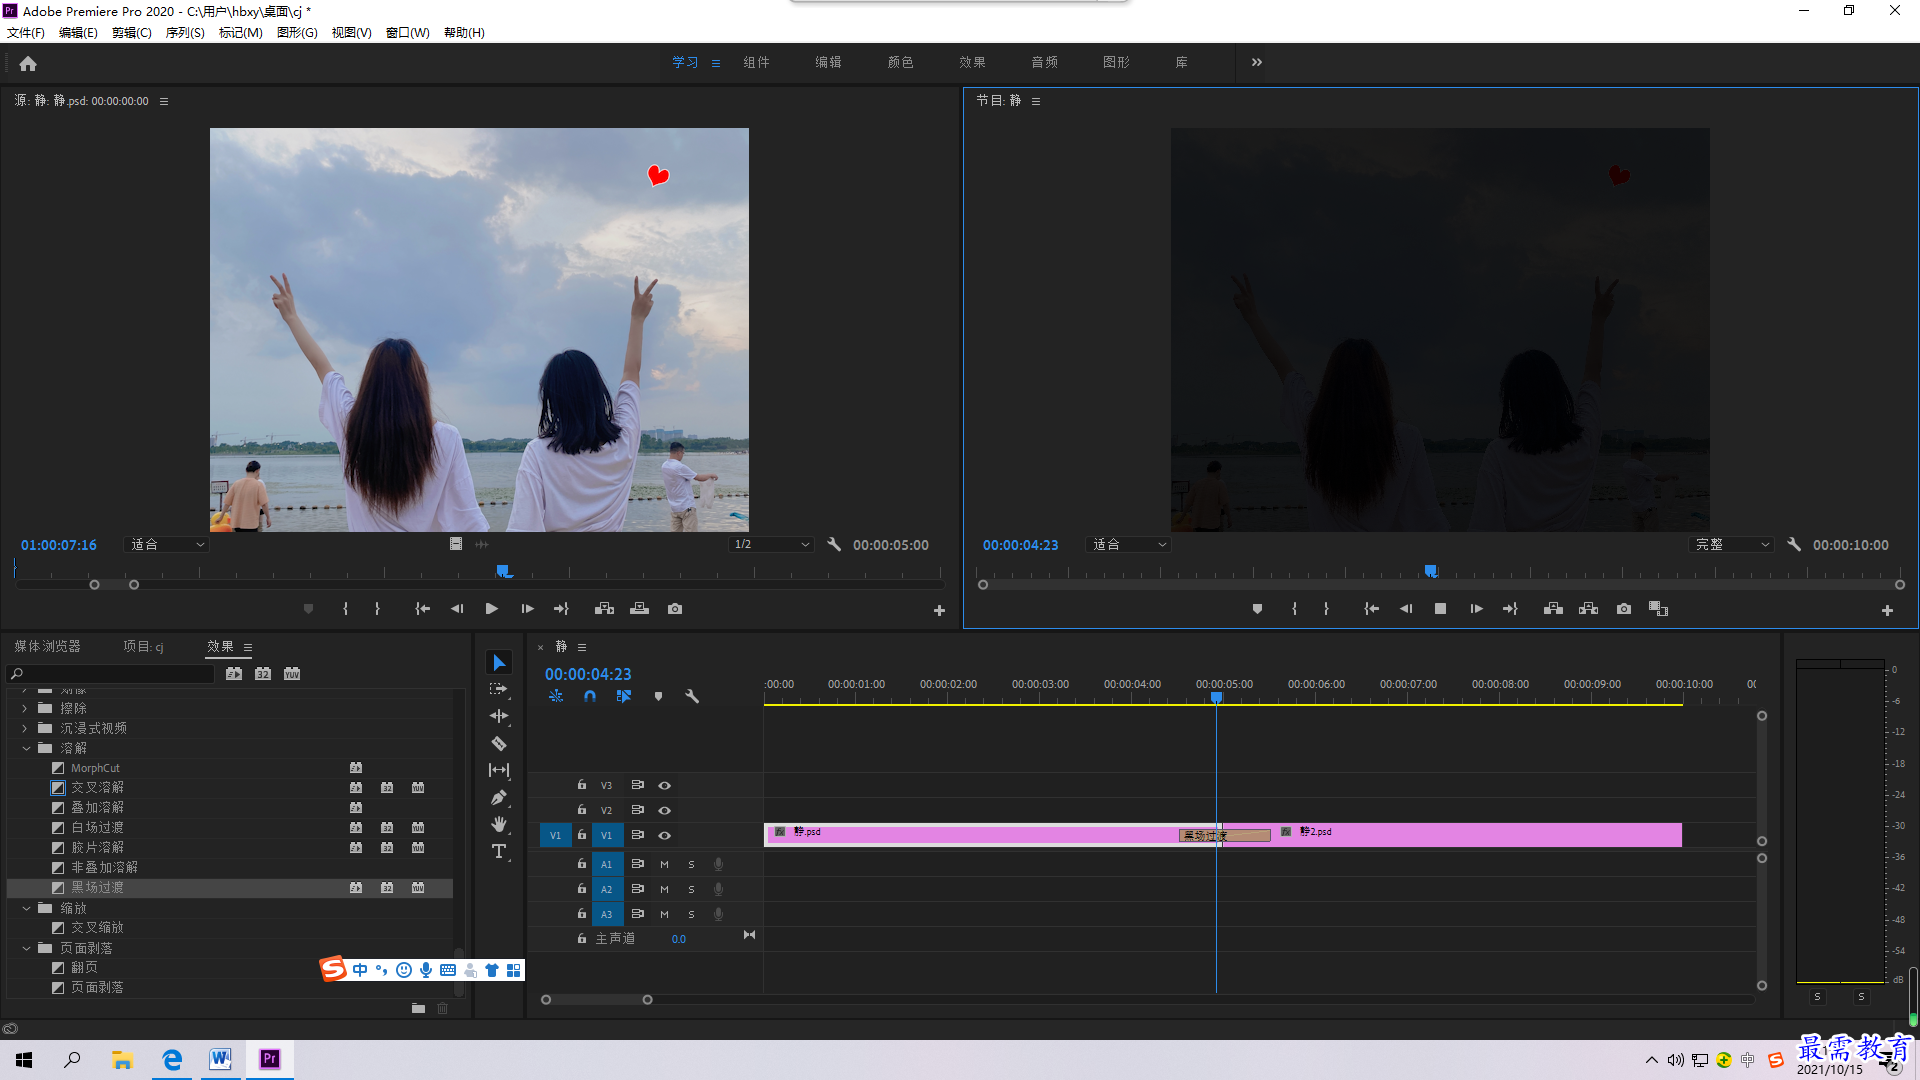The width and height of the screenshot is (1920, 1080).
Task: Select the Slip tool
Action: click(x=499, y=770)
